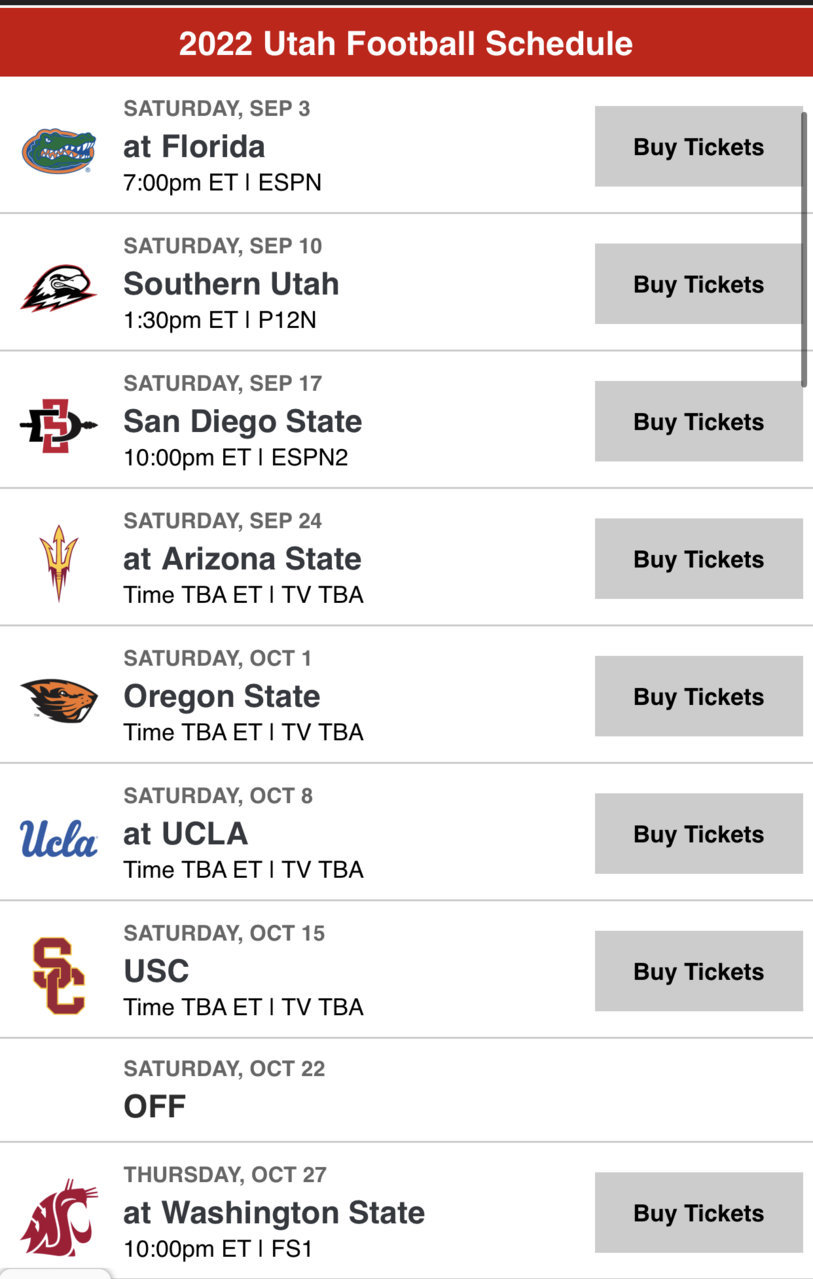Select the "at Washington State" game title
This screenshot has height=1279, width=813.
click(x=274, y=1213)
